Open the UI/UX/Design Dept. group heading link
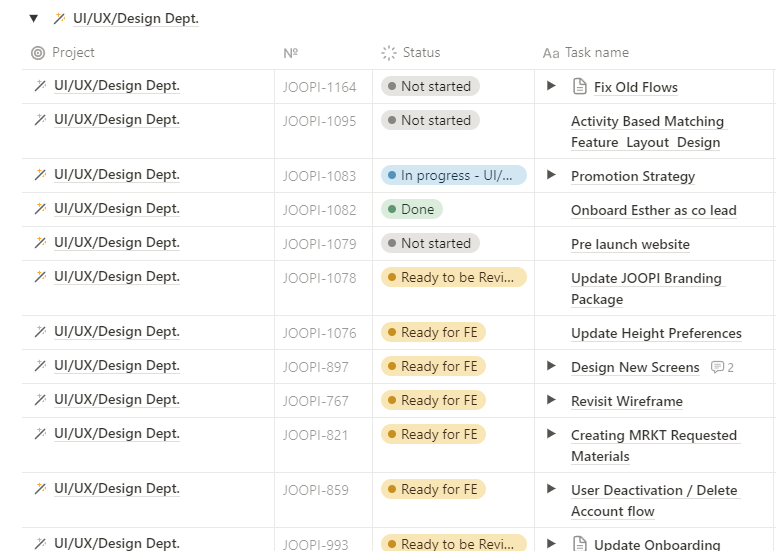 (136, 19)
